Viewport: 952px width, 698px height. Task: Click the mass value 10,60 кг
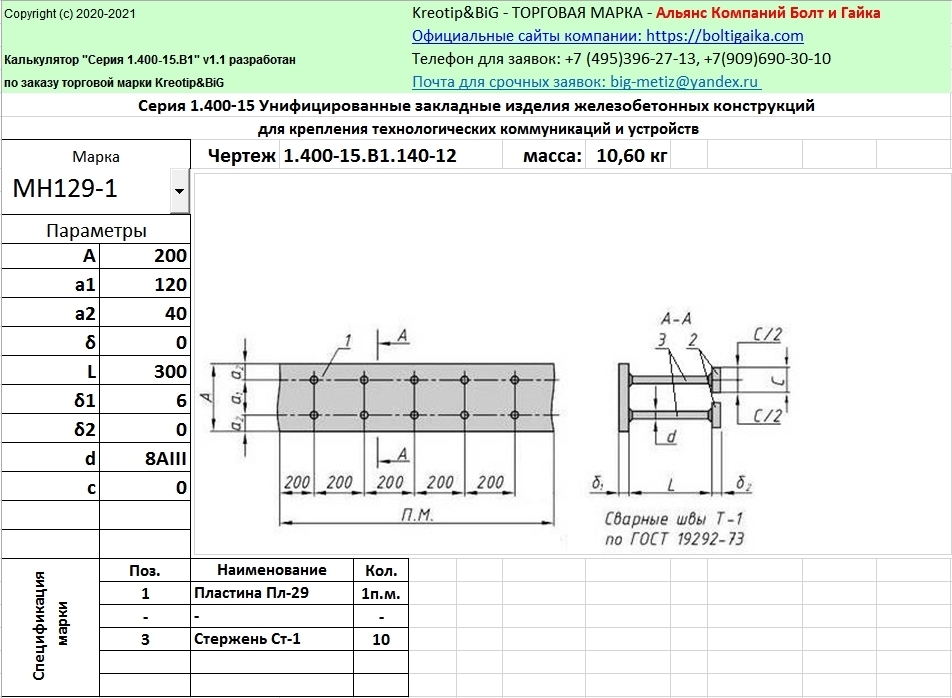click(x=632, y=155)
